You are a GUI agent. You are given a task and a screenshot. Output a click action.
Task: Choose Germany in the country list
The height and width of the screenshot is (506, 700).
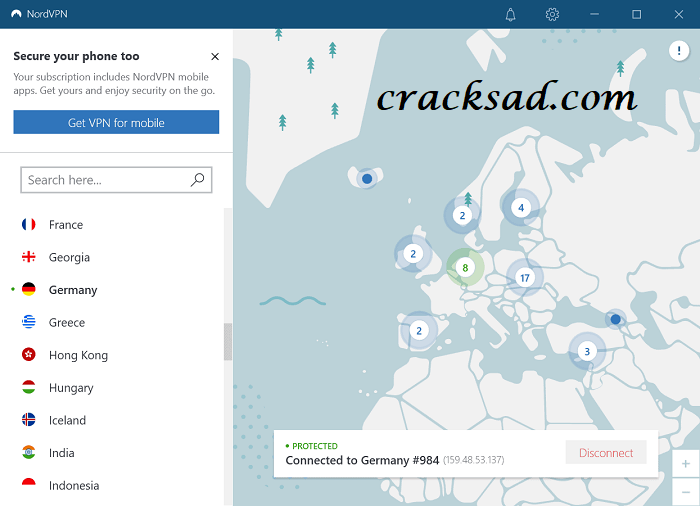click(x=73, y=290)
